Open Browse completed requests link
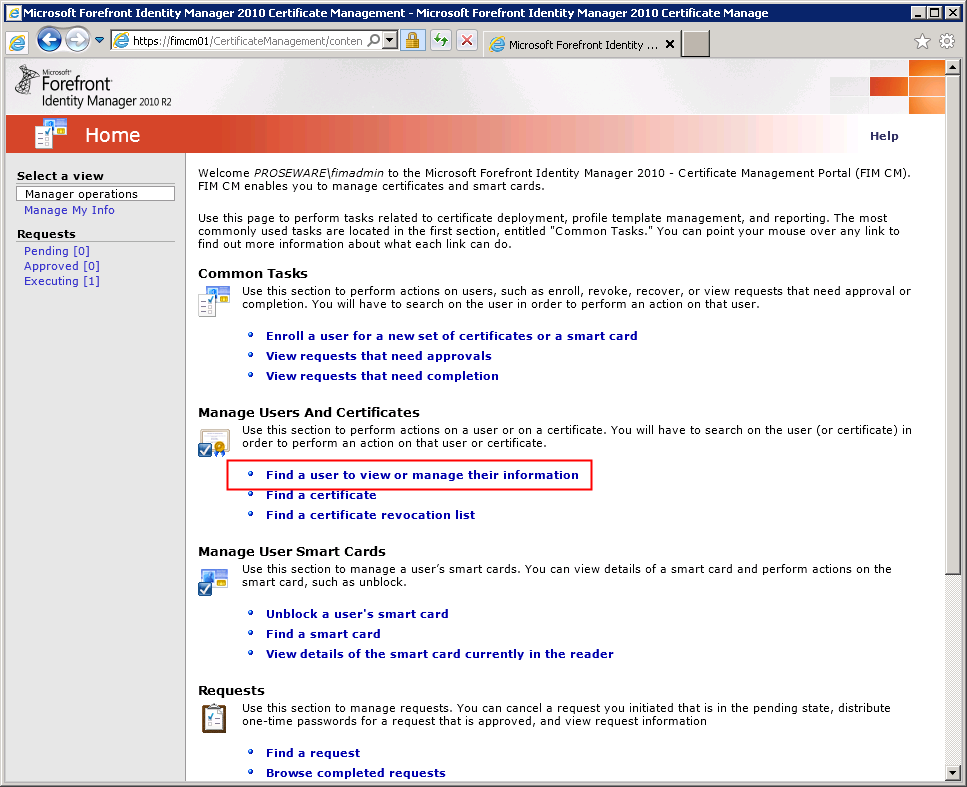Screen dimensions: 967x787 point(356,773)
